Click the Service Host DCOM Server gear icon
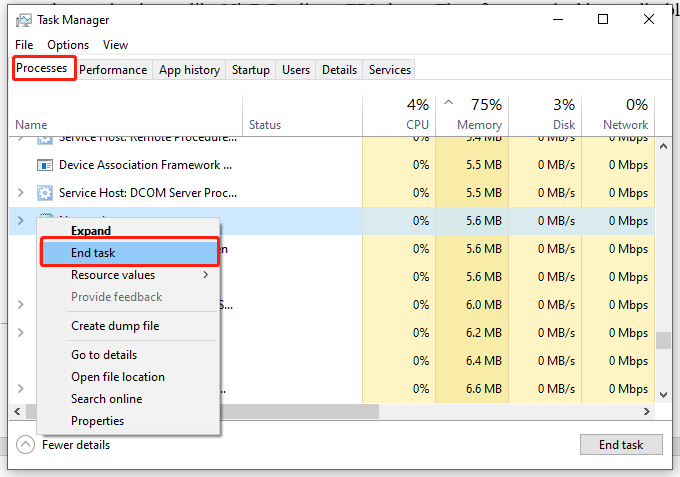Viewport: 680px width, 477px height. coord(45,193)
